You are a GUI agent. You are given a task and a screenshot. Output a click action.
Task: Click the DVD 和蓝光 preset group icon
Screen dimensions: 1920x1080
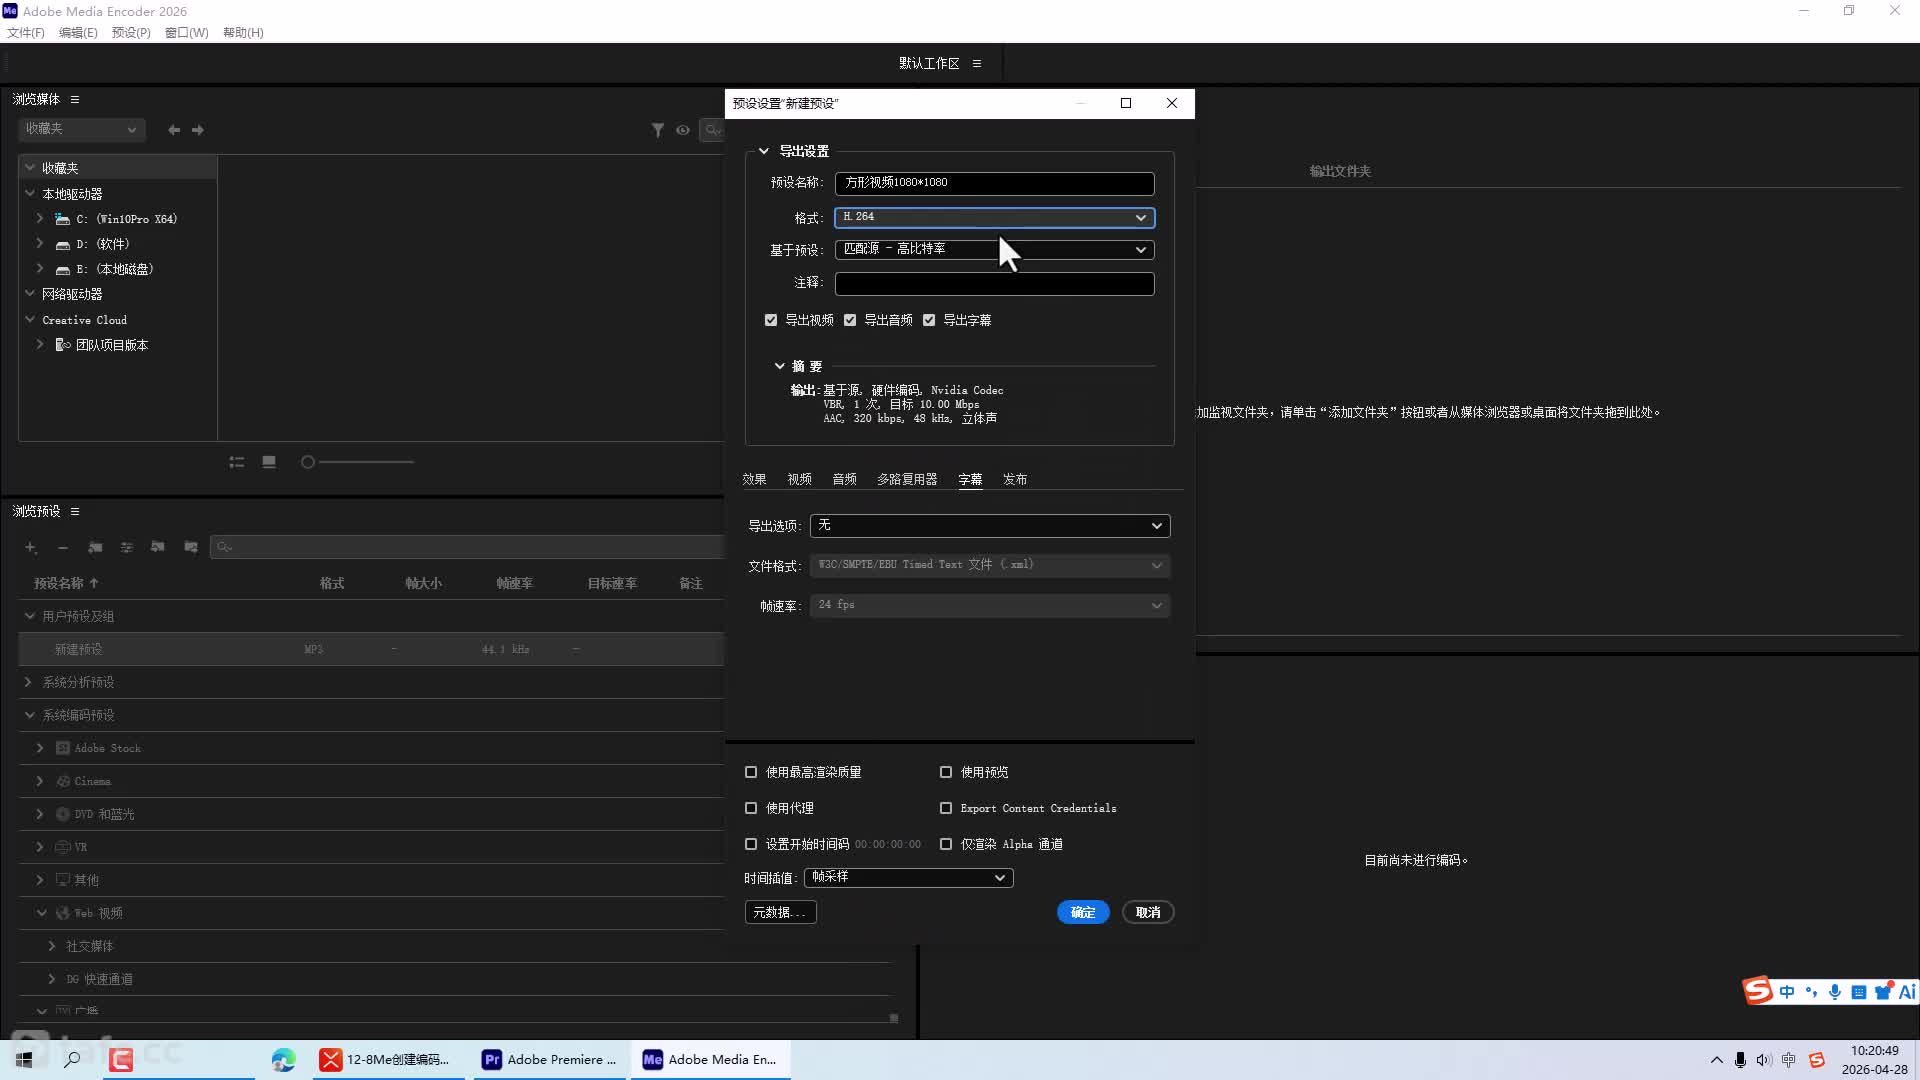[x=63, y=814]
